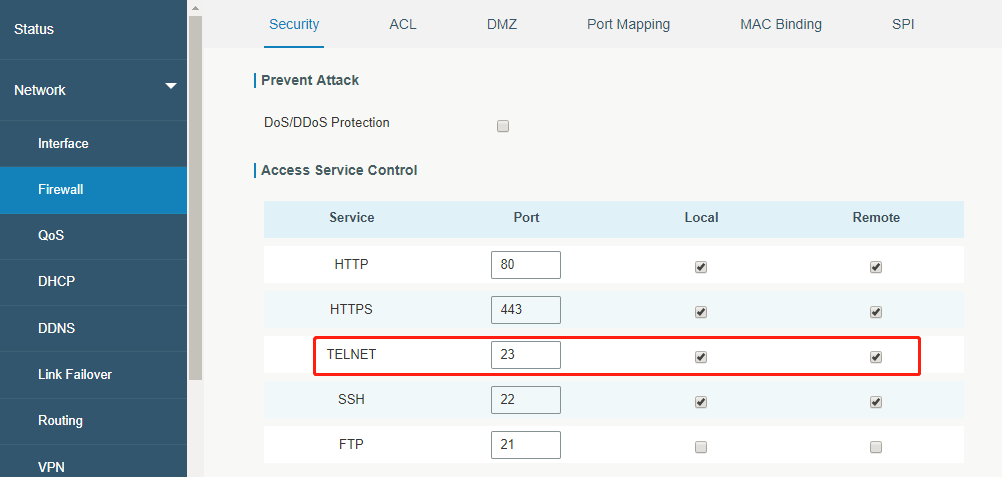Viewport: 1002px width, 477px height.
Task: Toggle SSH Local access checkbox
Action: pos(701,402)
